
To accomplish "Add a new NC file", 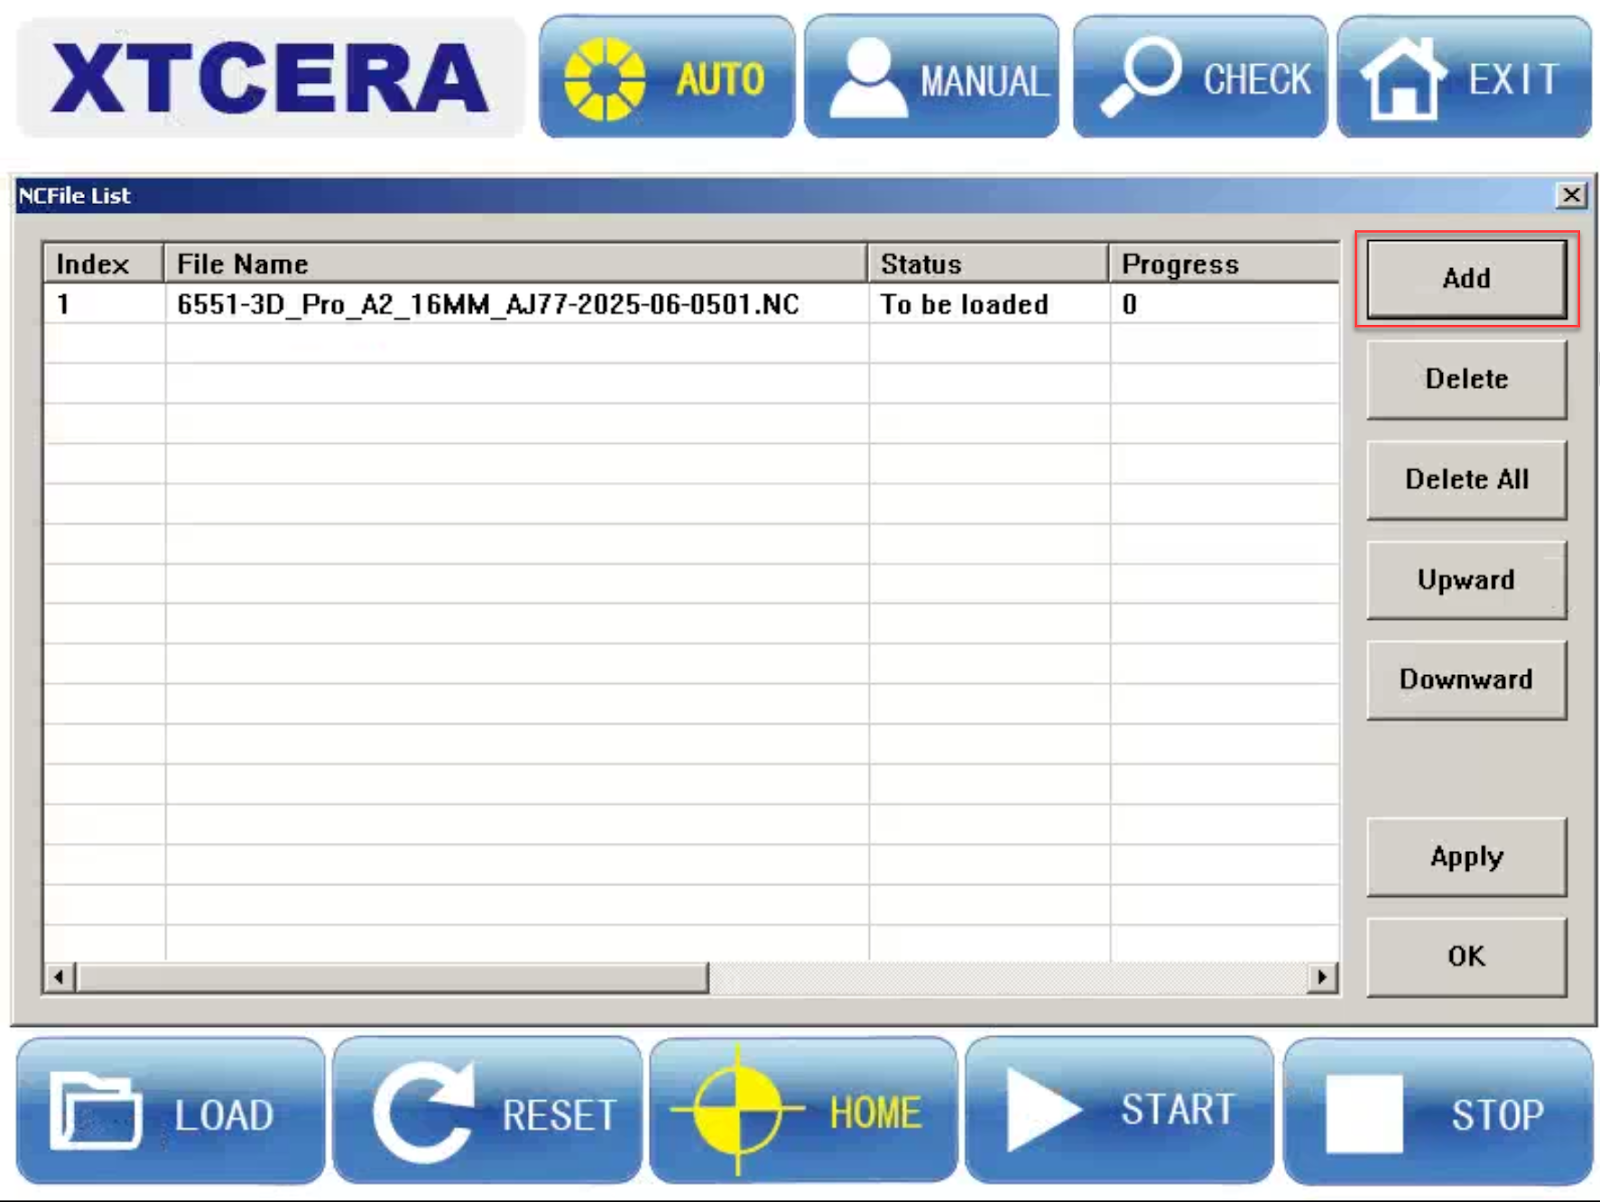I will (1466, 279).
